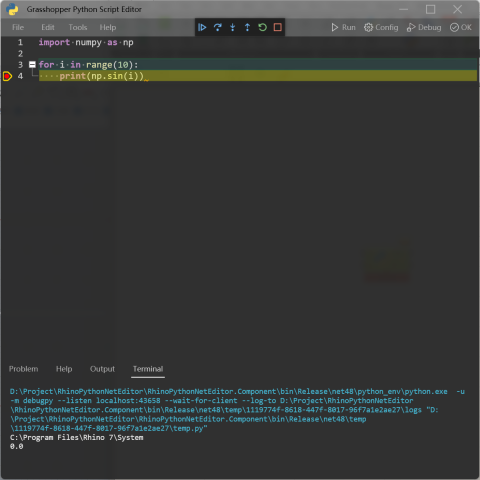Open the Help menu in the menu bar
This screenshot has height=480, width=480.
tap(108, 27)
